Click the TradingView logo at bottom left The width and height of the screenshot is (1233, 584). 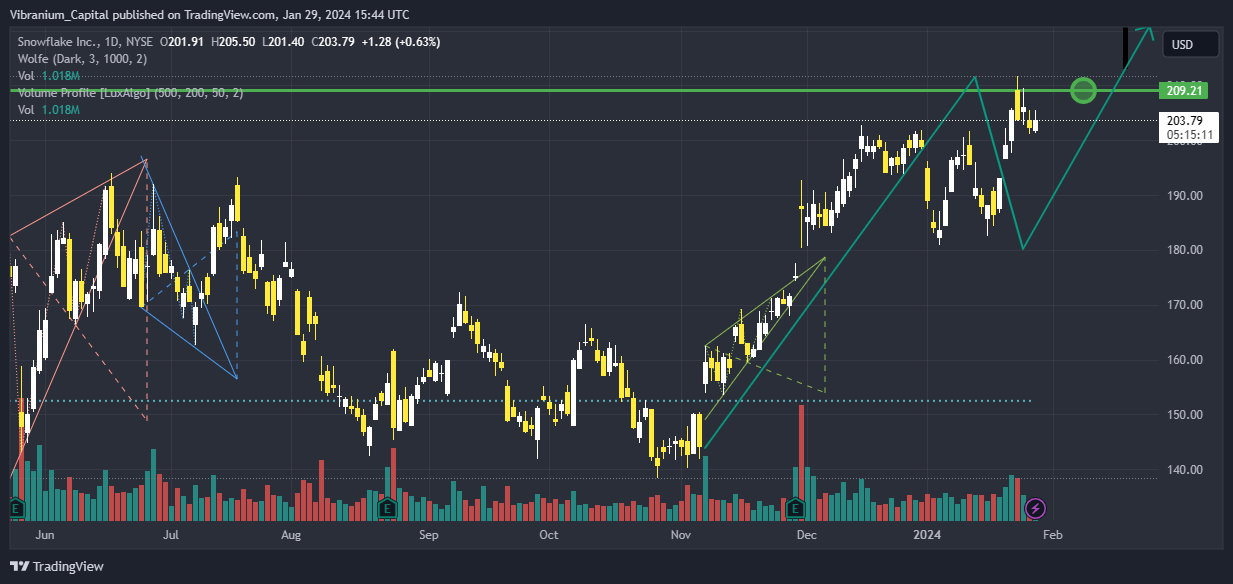[x=58, y=566]
